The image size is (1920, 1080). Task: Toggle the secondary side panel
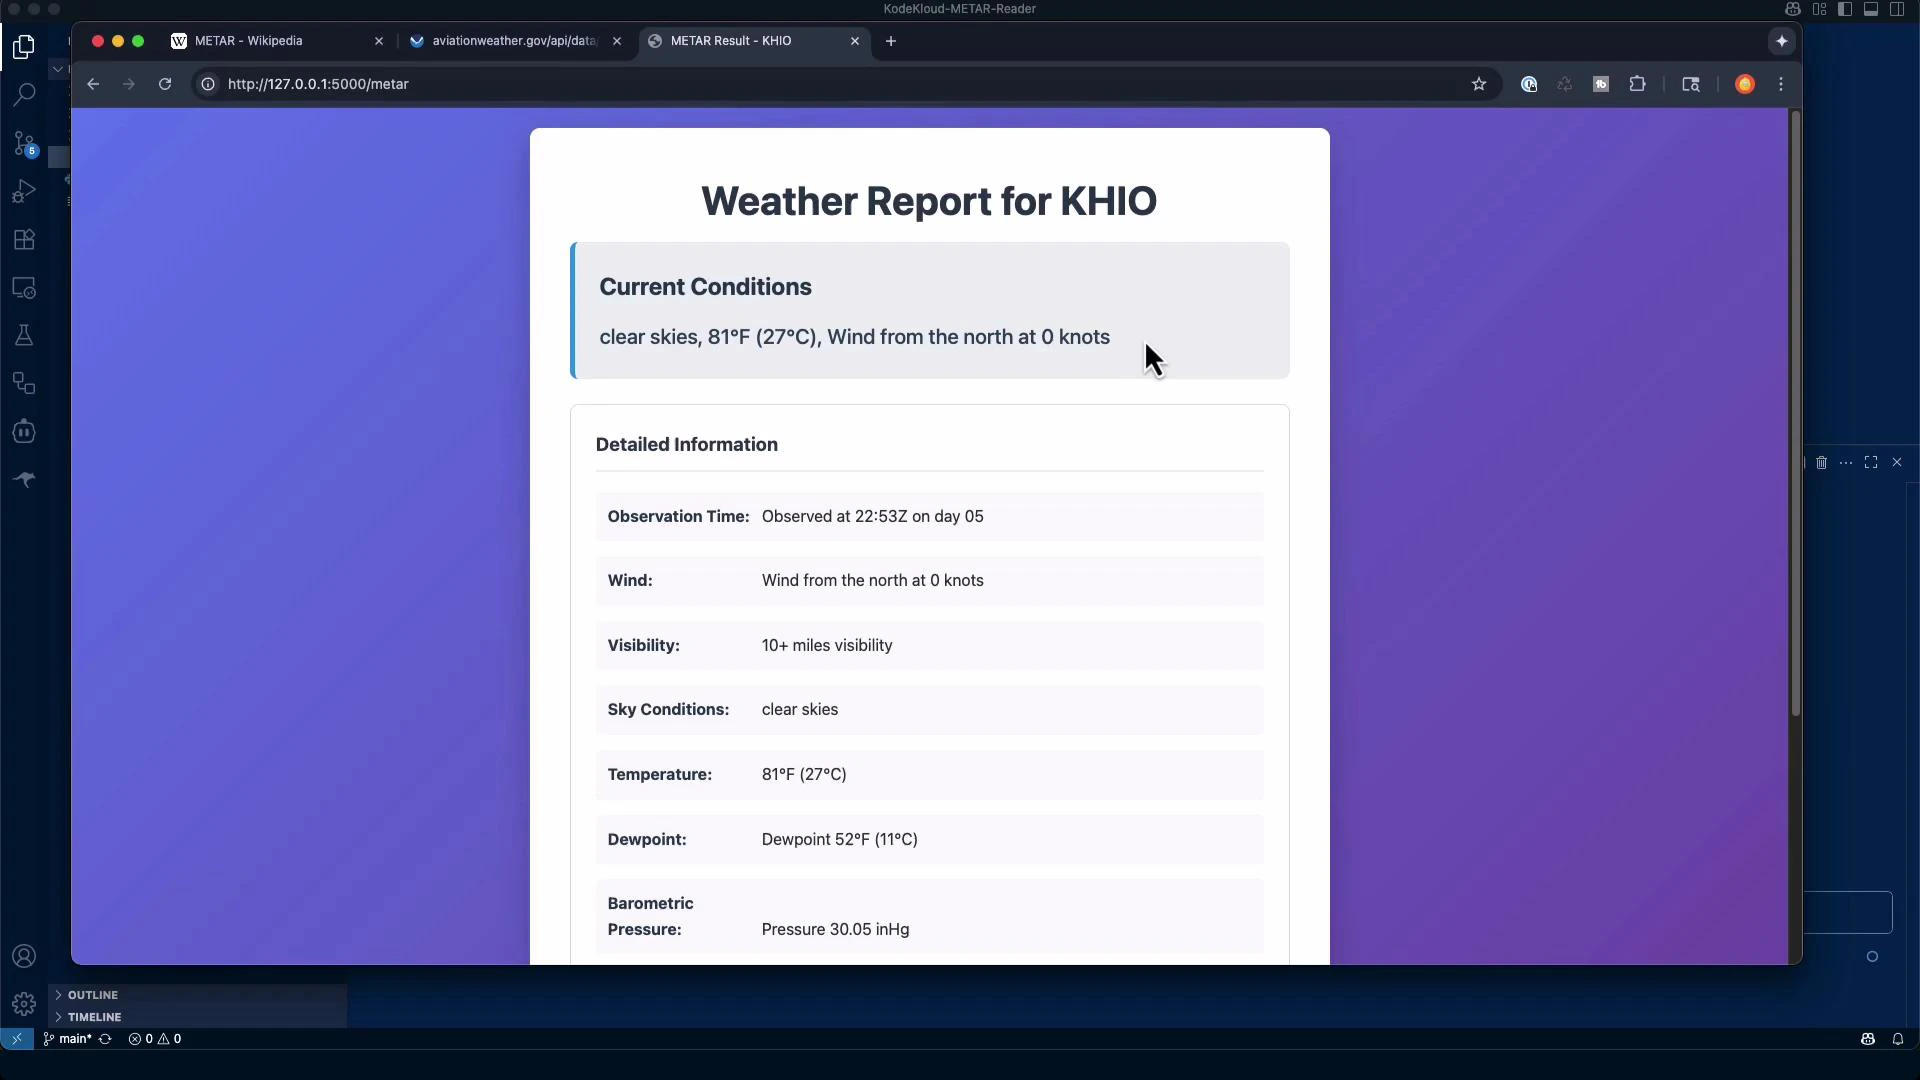point(1897,9)
